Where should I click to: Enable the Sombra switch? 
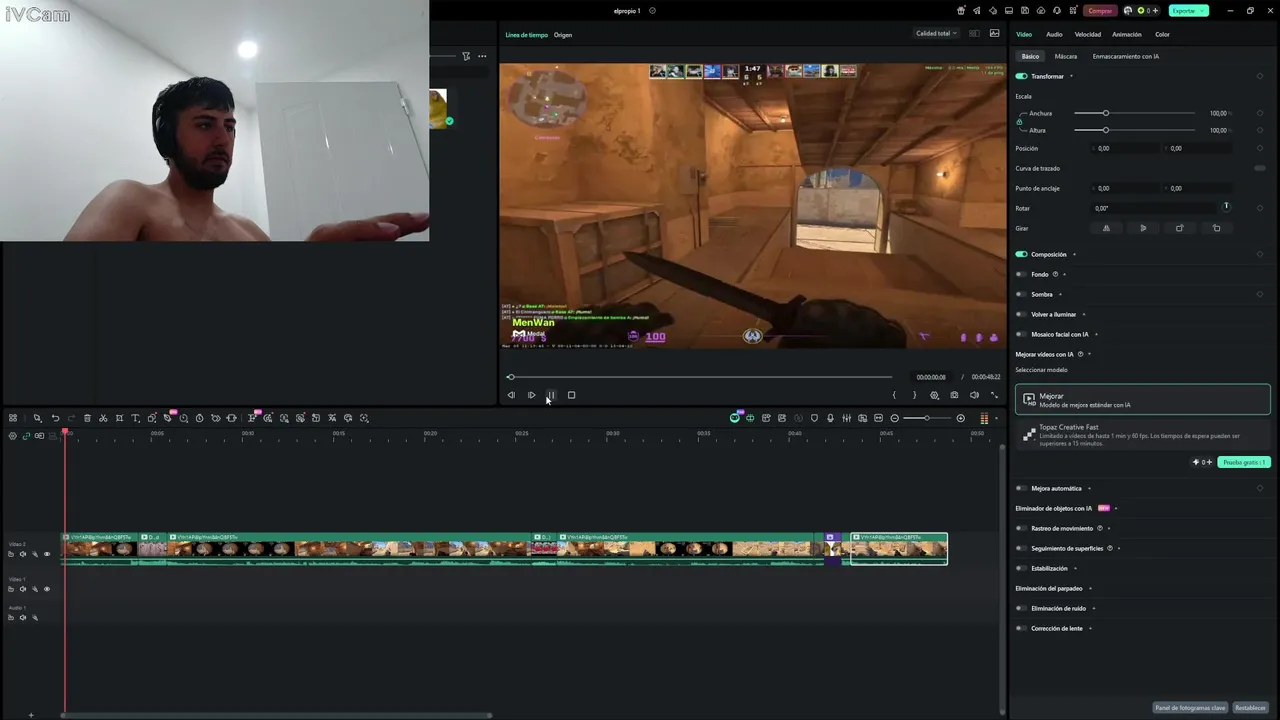(x=1021, y=294)
